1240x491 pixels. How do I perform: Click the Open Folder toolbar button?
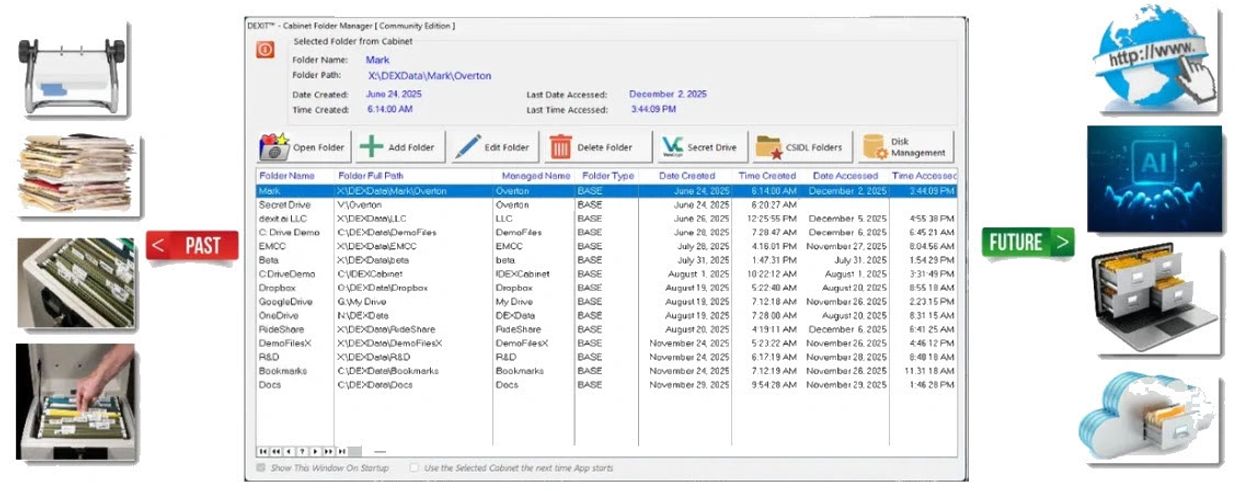pos(302,147)
